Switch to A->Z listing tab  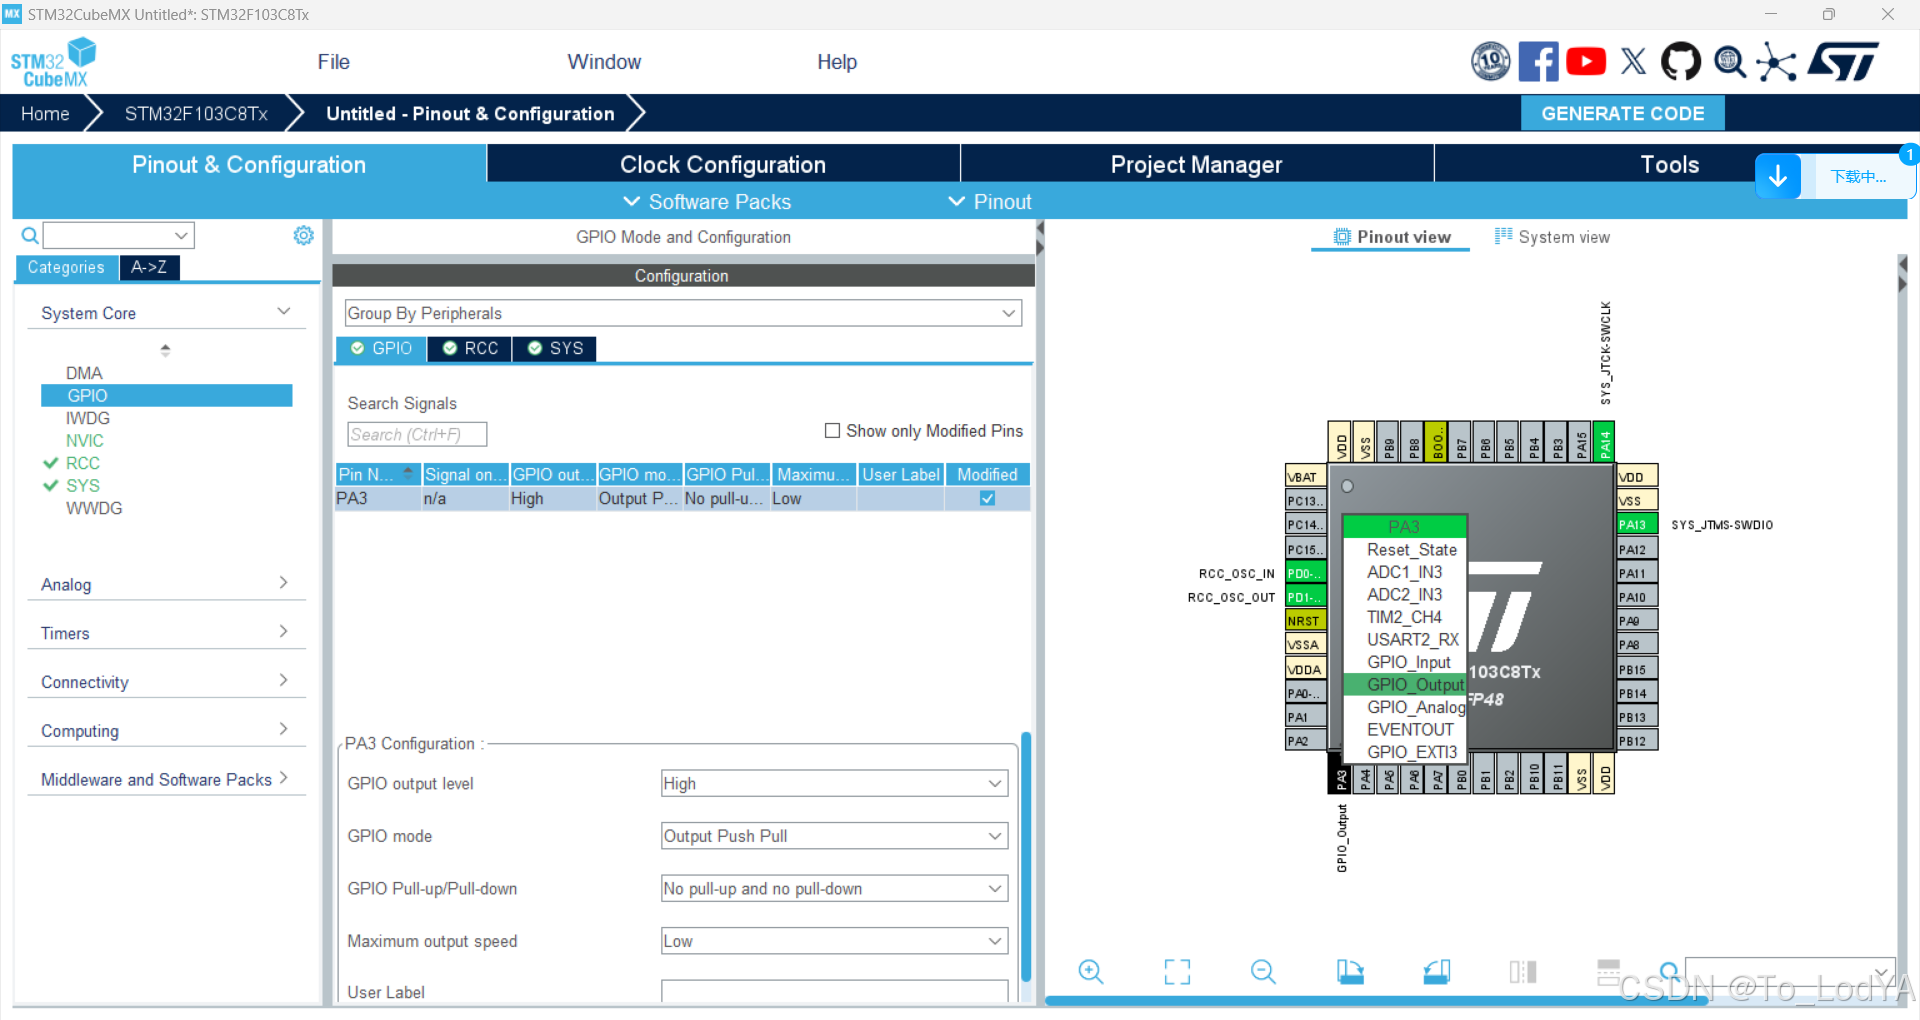click(149, 267)
